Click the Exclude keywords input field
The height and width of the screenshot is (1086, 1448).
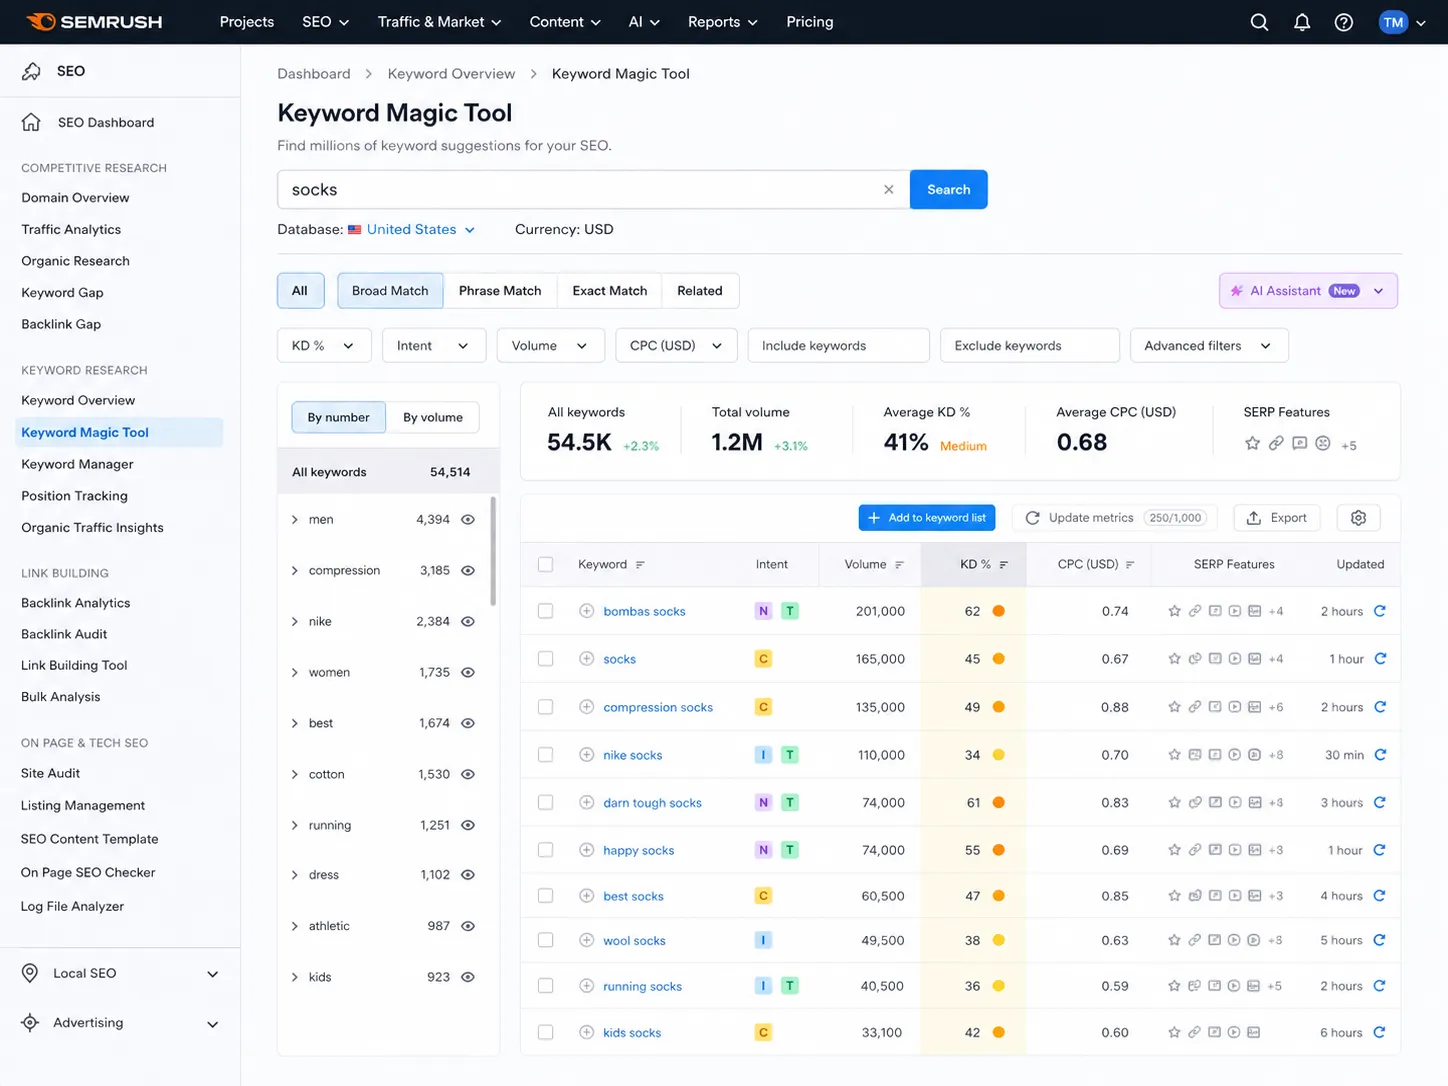(x=1030, y=345)
